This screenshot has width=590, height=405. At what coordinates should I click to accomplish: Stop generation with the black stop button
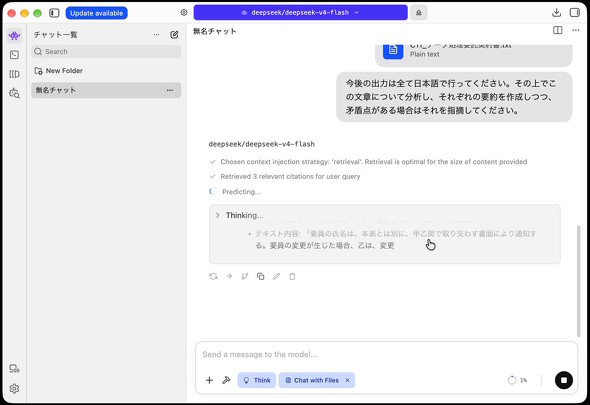click(564, 380)
